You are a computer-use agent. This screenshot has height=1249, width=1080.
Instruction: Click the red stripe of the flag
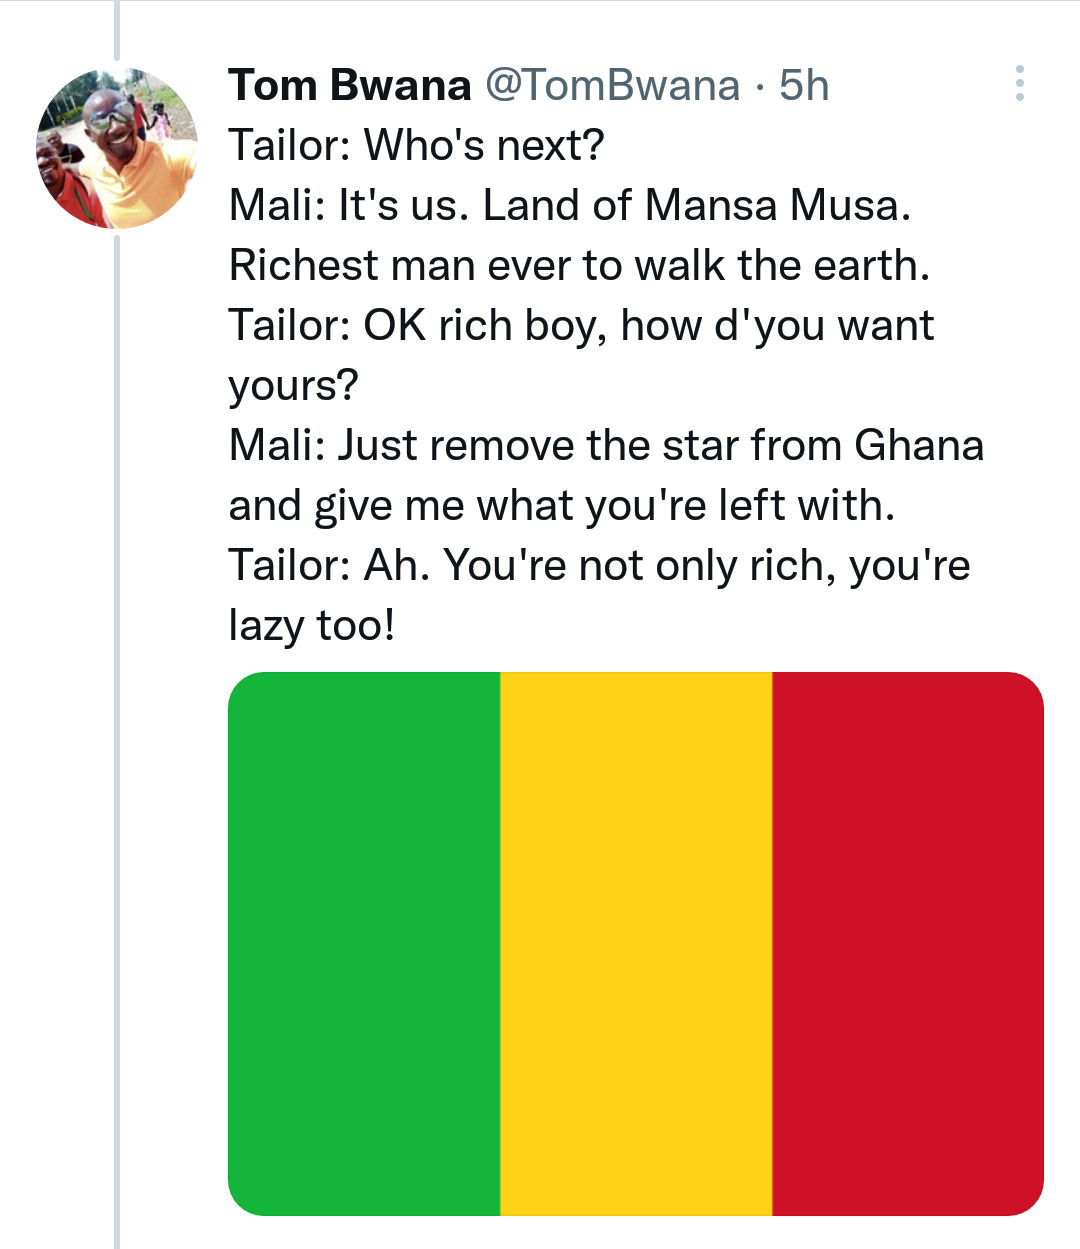[907, 943]
